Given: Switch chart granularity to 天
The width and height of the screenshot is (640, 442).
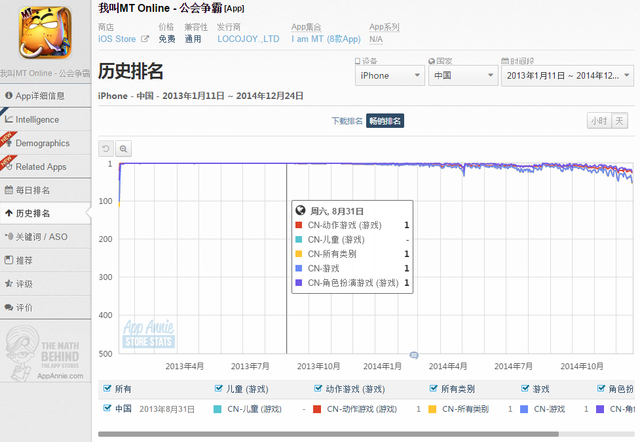Looking at the screenshot, I should click(x=619, y=121).
